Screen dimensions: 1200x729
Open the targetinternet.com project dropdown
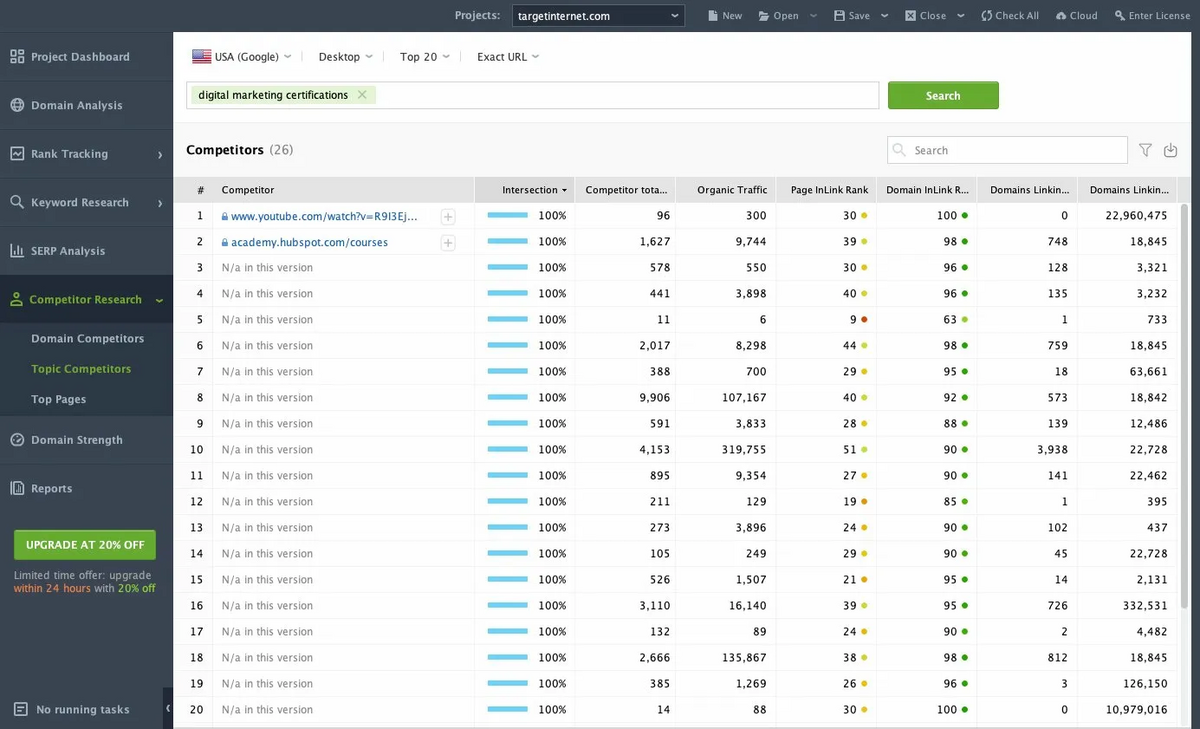point(598,16)
